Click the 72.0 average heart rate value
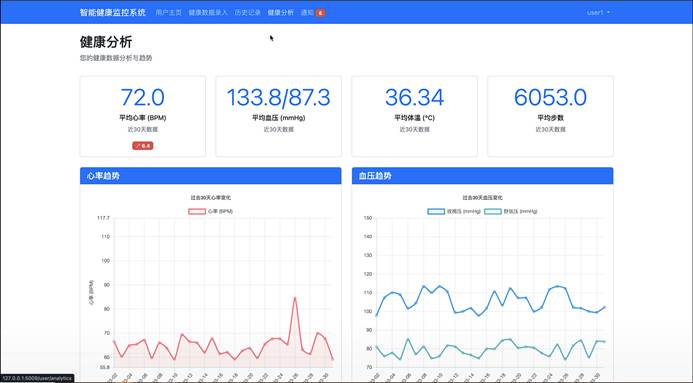 [143, 97]
